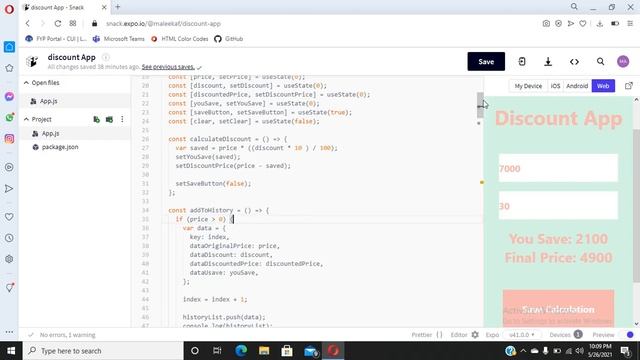The height and width of the screenshot is (360, 640).
Task: Show embed code icon
Action: (x=574, y=62)
